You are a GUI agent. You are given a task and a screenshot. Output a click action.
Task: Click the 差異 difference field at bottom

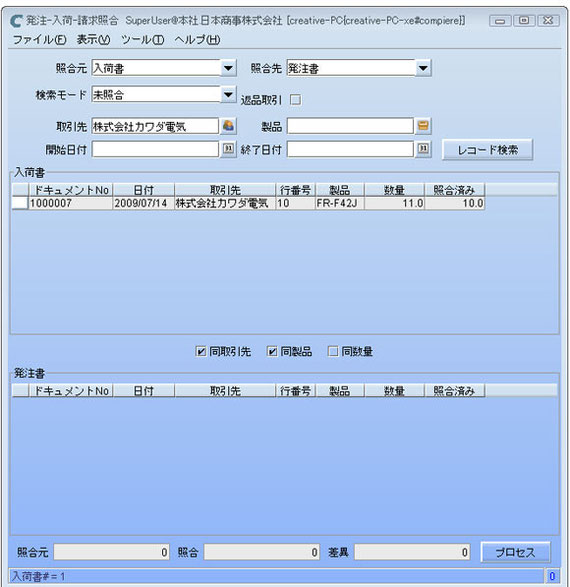pyautogui.click(x=412, y=552)
